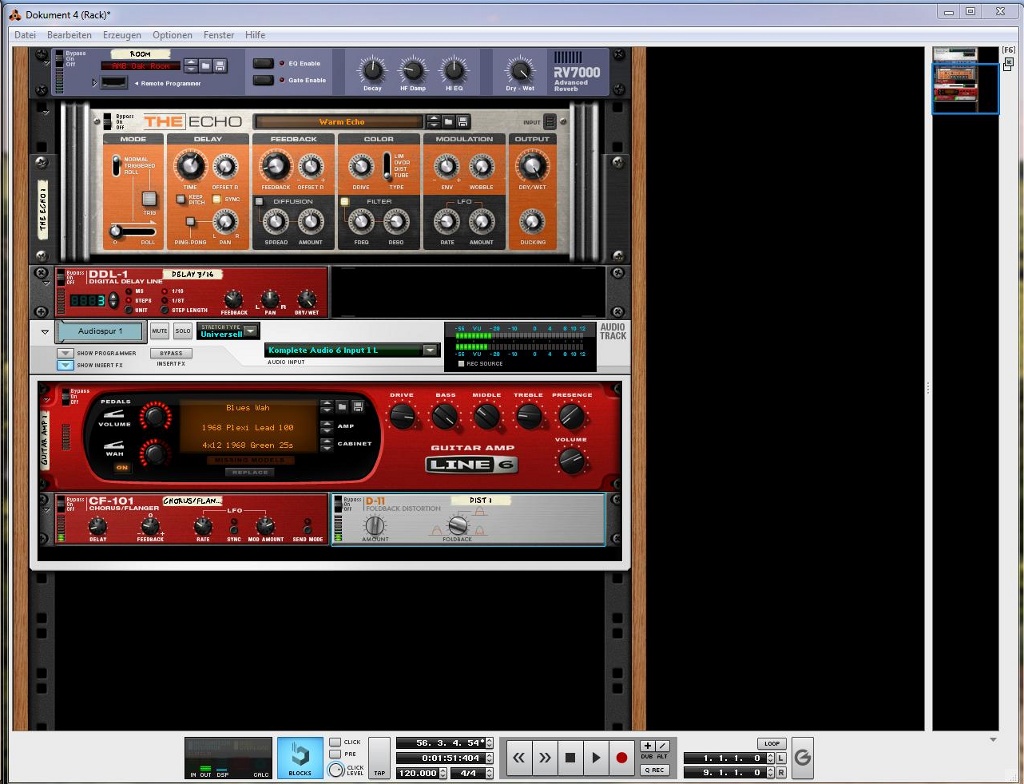Viewport: 1024px width, 784px height.
Task: Enable EQ on the RV7000 reverb
Action: coord(263,62)
